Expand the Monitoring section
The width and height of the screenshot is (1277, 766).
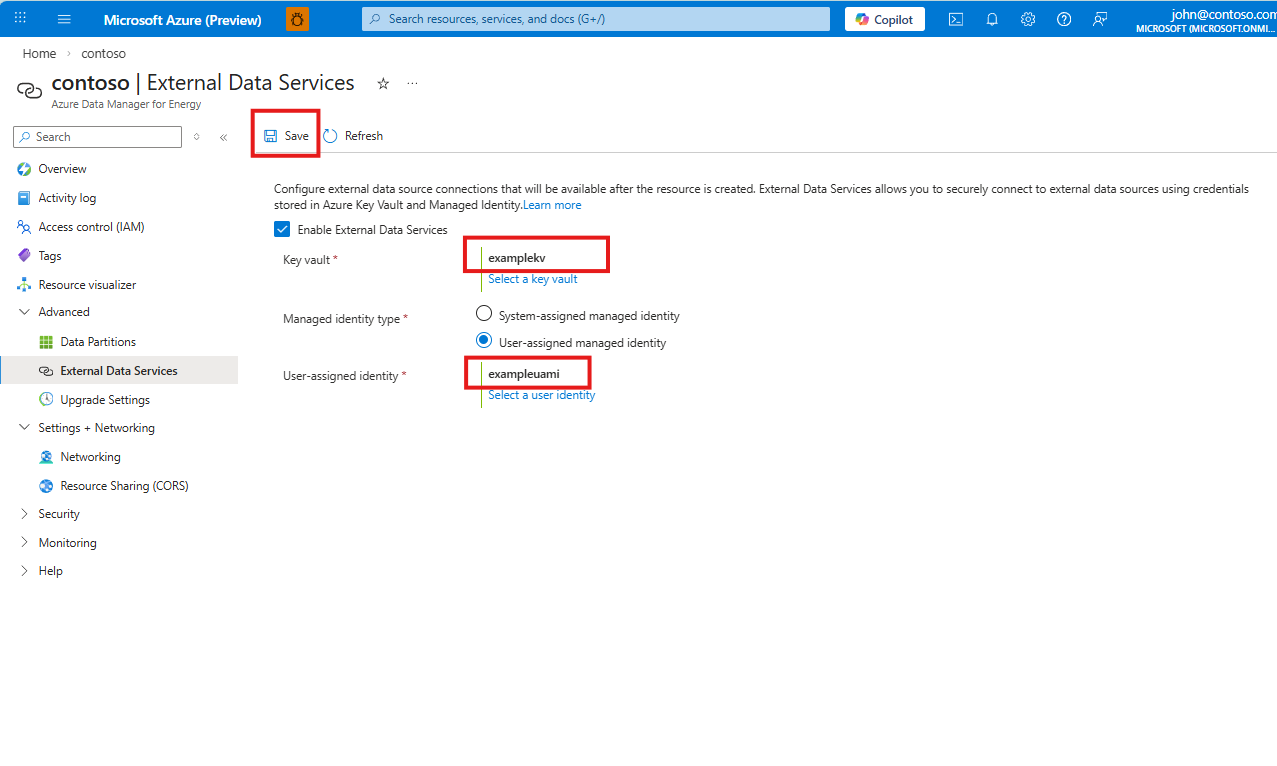(25, 543)
